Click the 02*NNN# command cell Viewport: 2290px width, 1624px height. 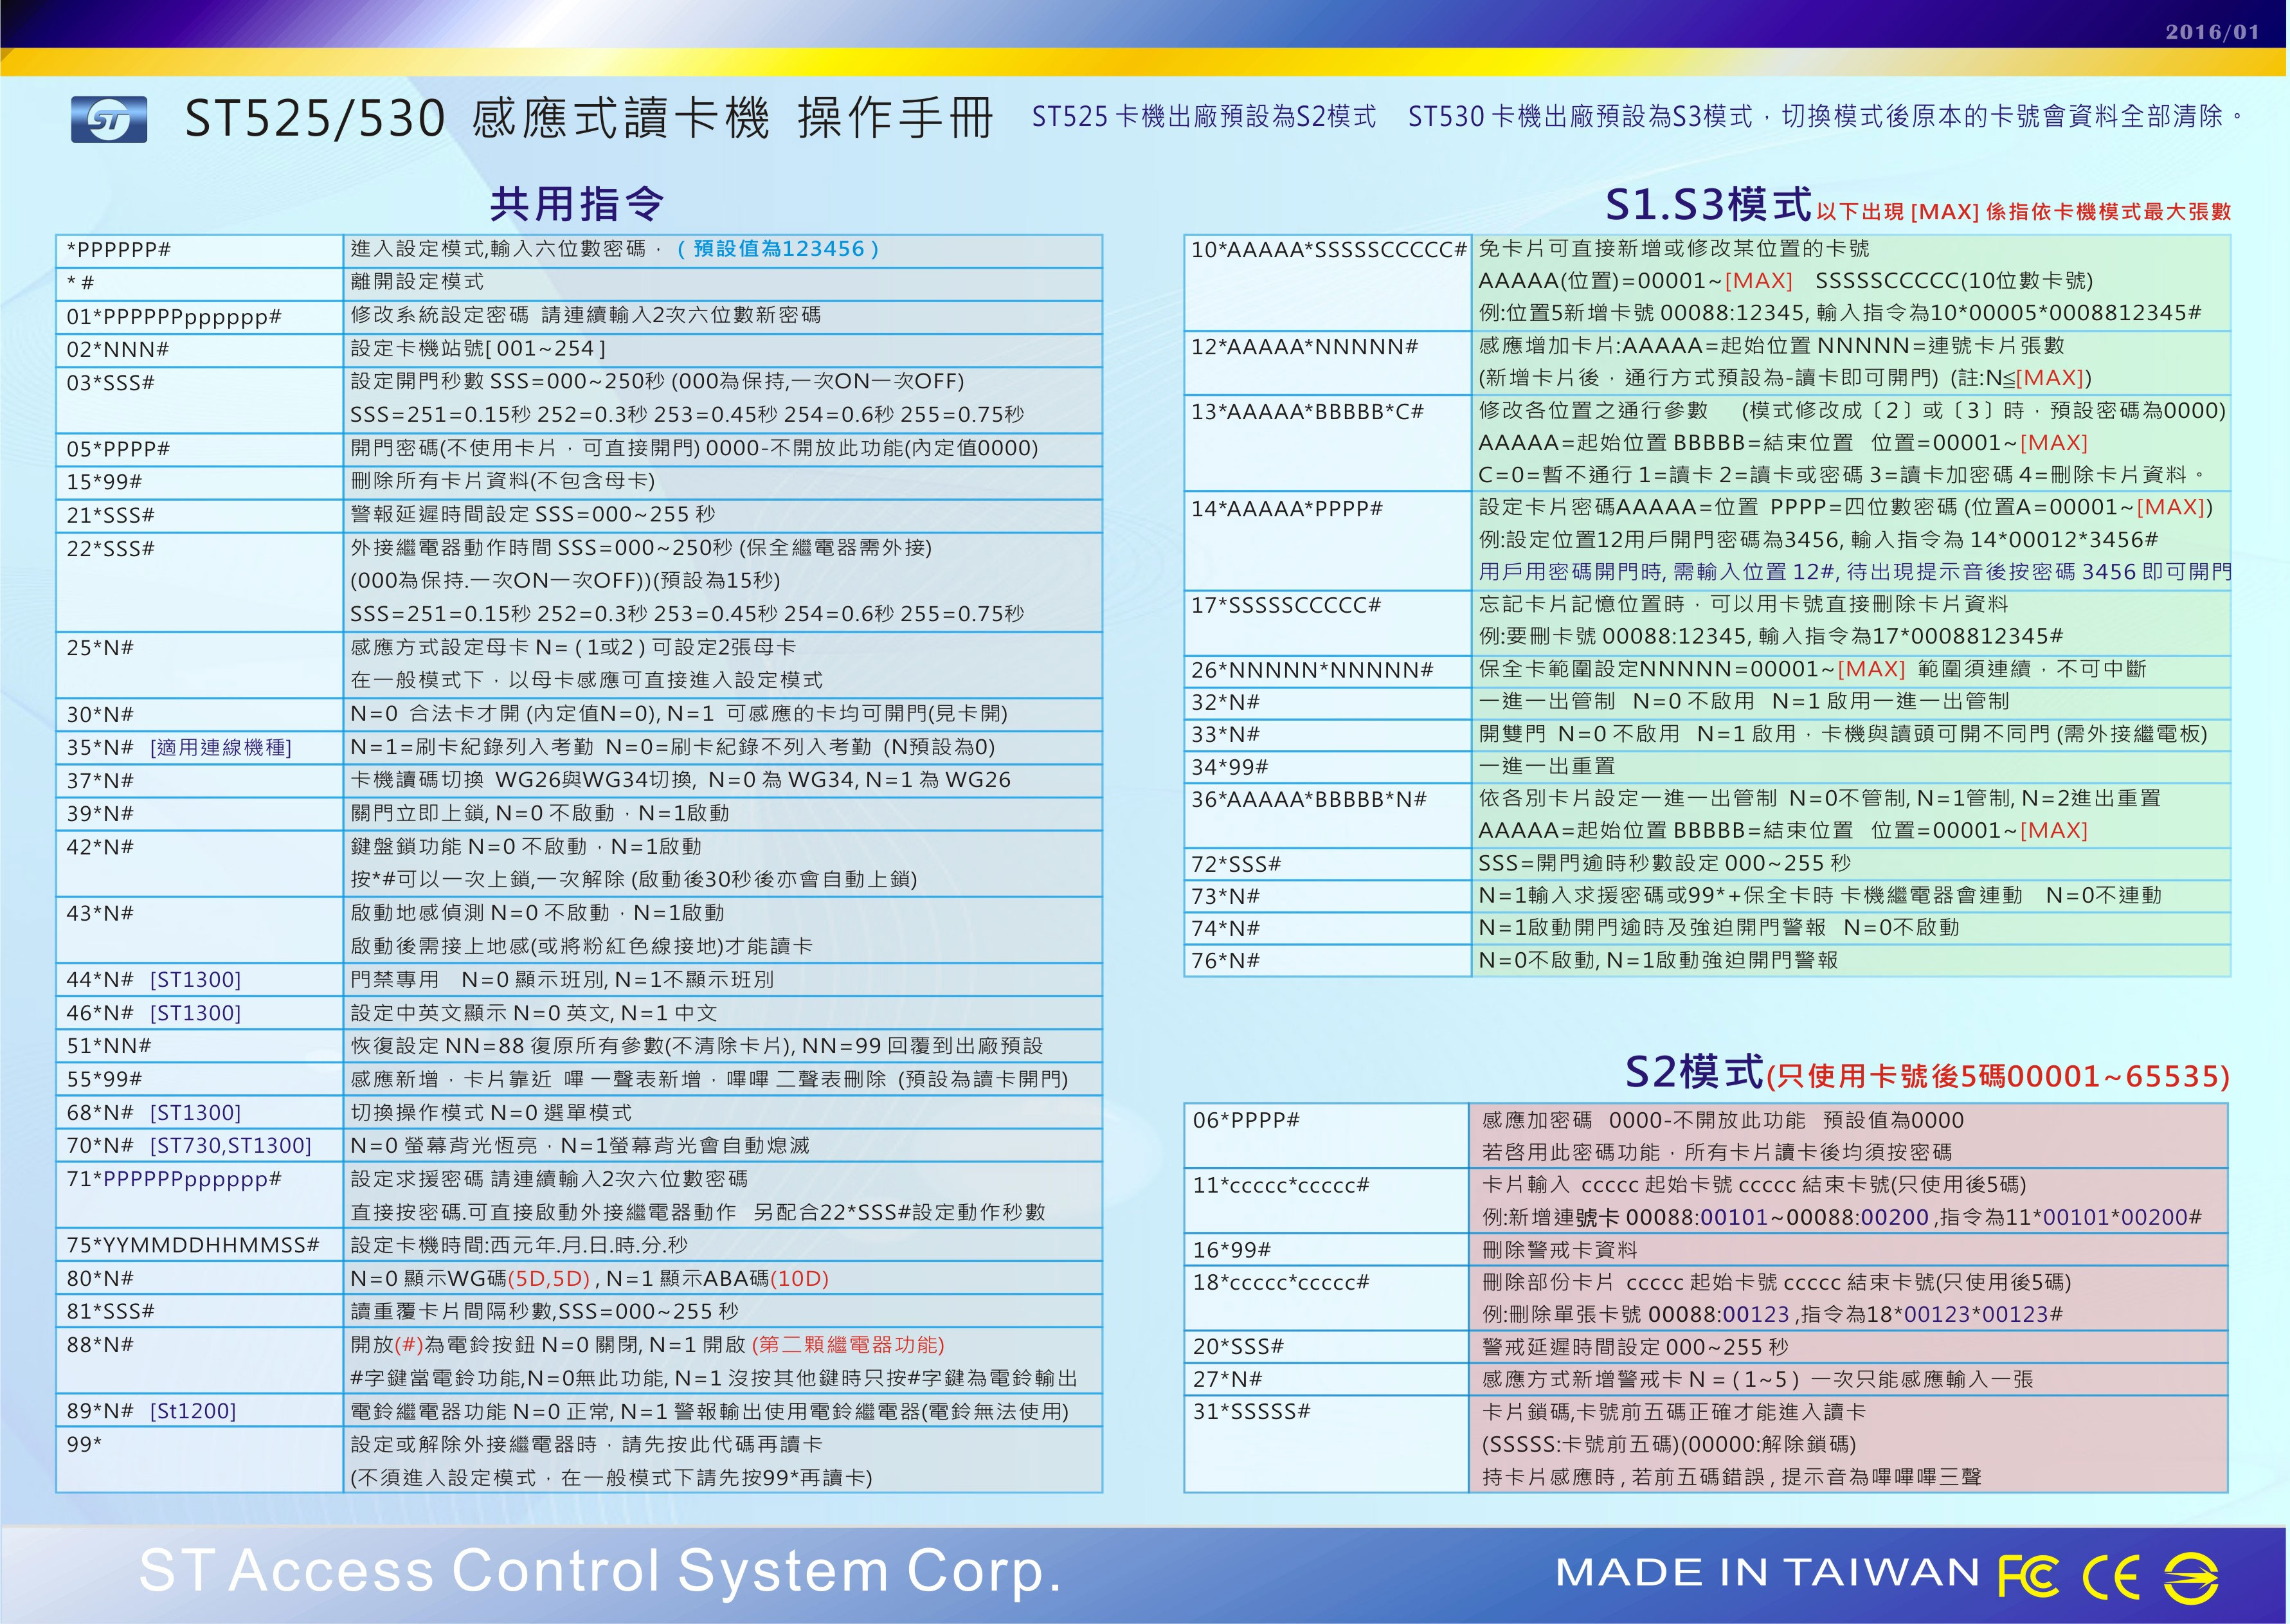pos(200,350)
